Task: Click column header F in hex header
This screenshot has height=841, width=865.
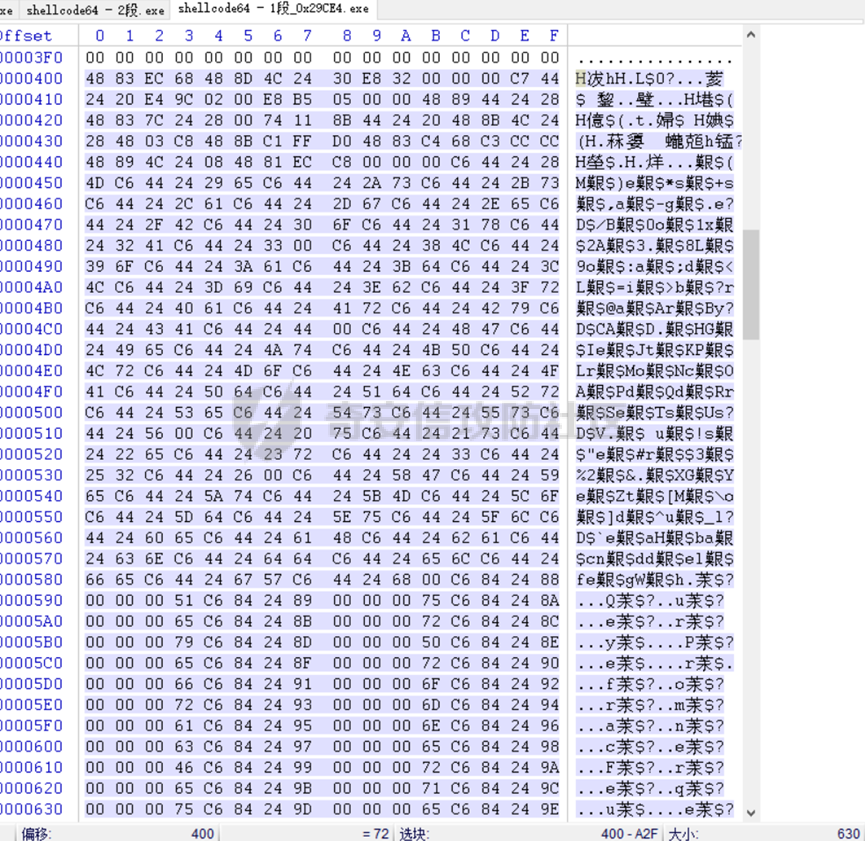Action: click(553, 36)
